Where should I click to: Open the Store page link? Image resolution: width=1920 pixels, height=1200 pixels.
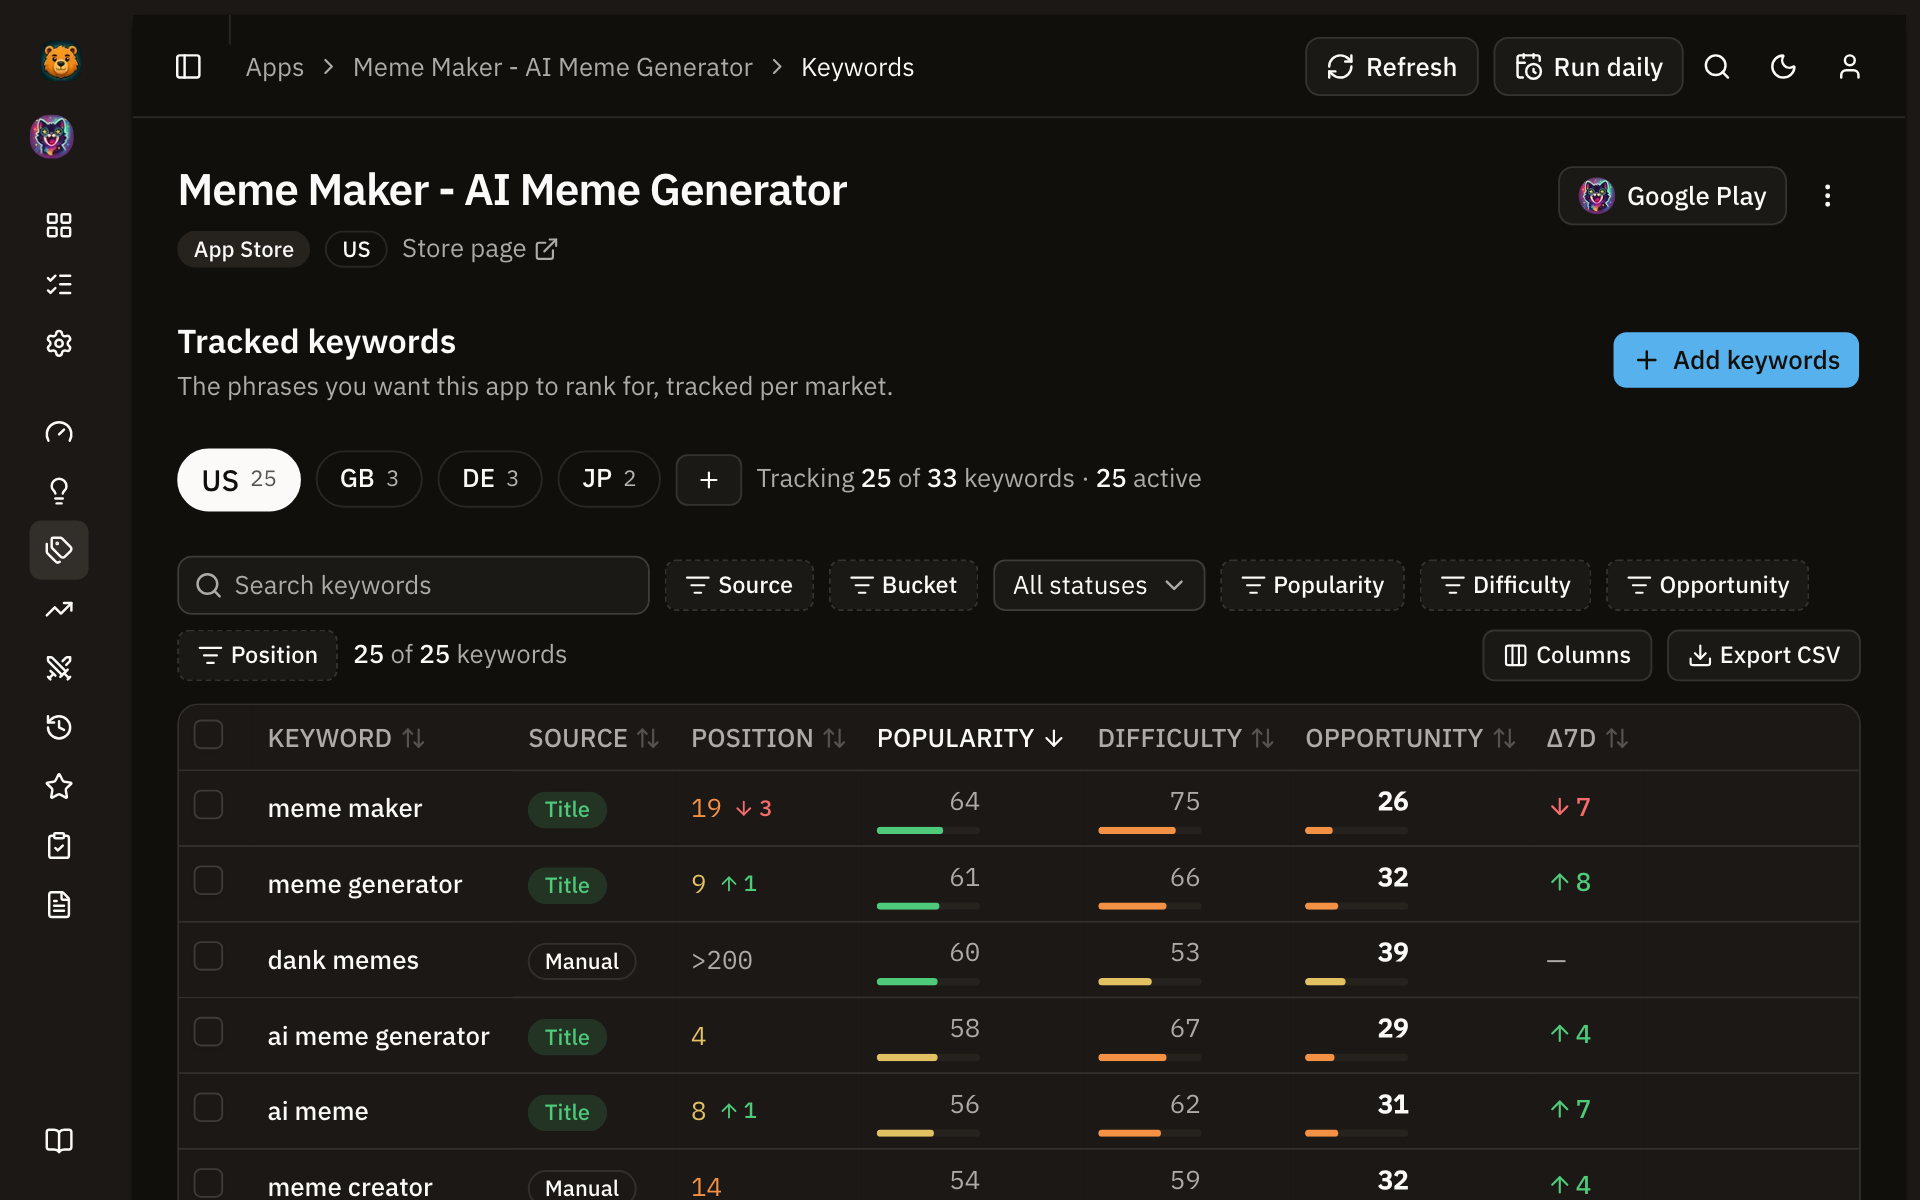[x=480, y=249]
